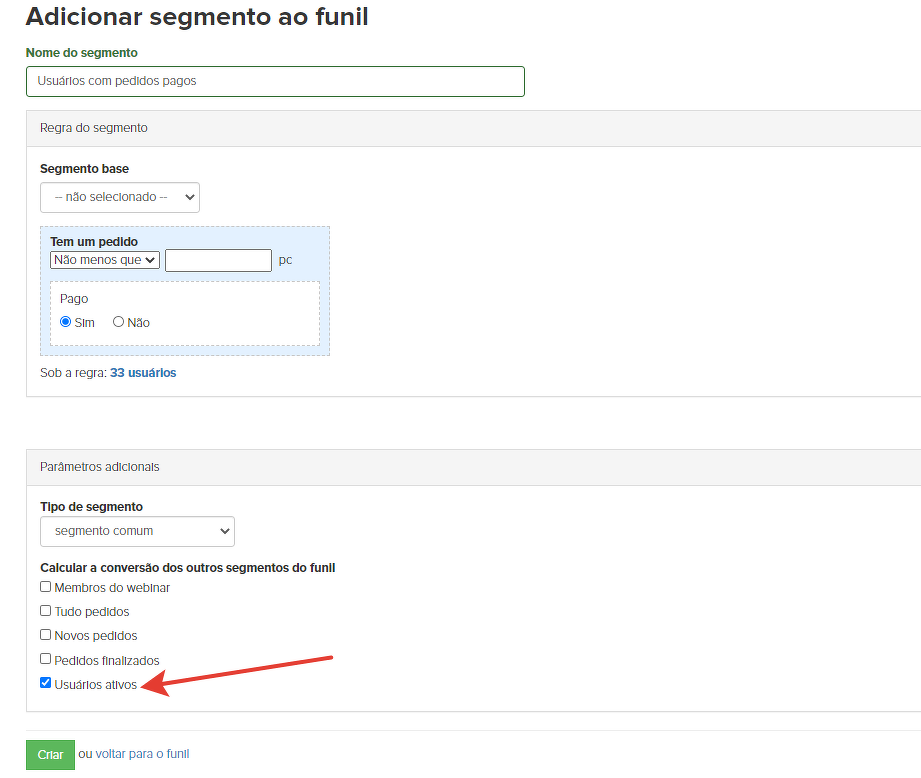Click the 'Adicionar segmento ao funil' page heading
The height and width of the screenshot is (778, 921).
coord(197,17)
